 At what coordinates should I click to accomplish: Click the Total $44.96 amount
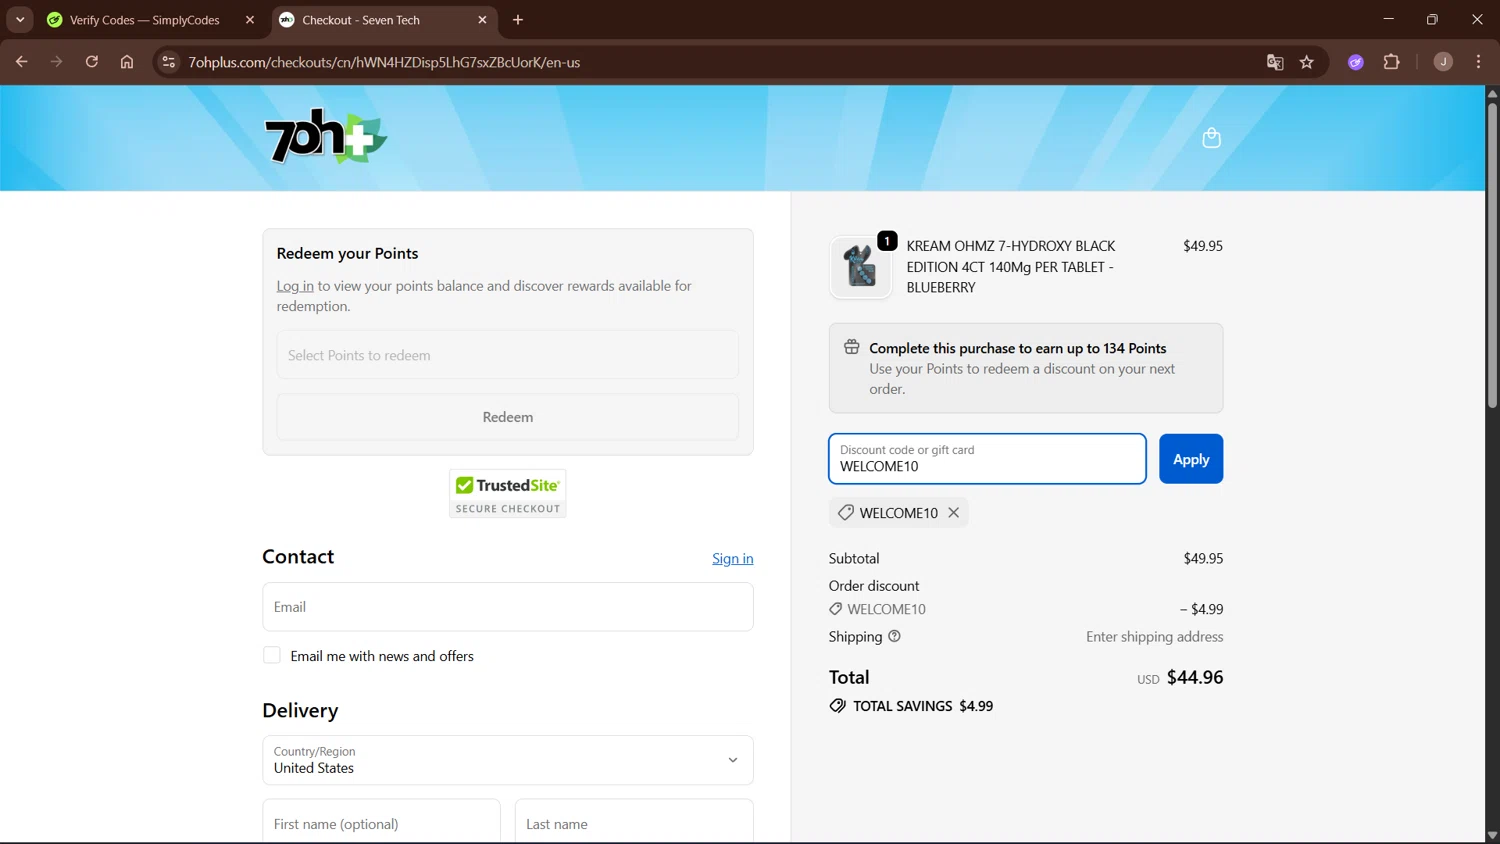(x=1195, y=677)
